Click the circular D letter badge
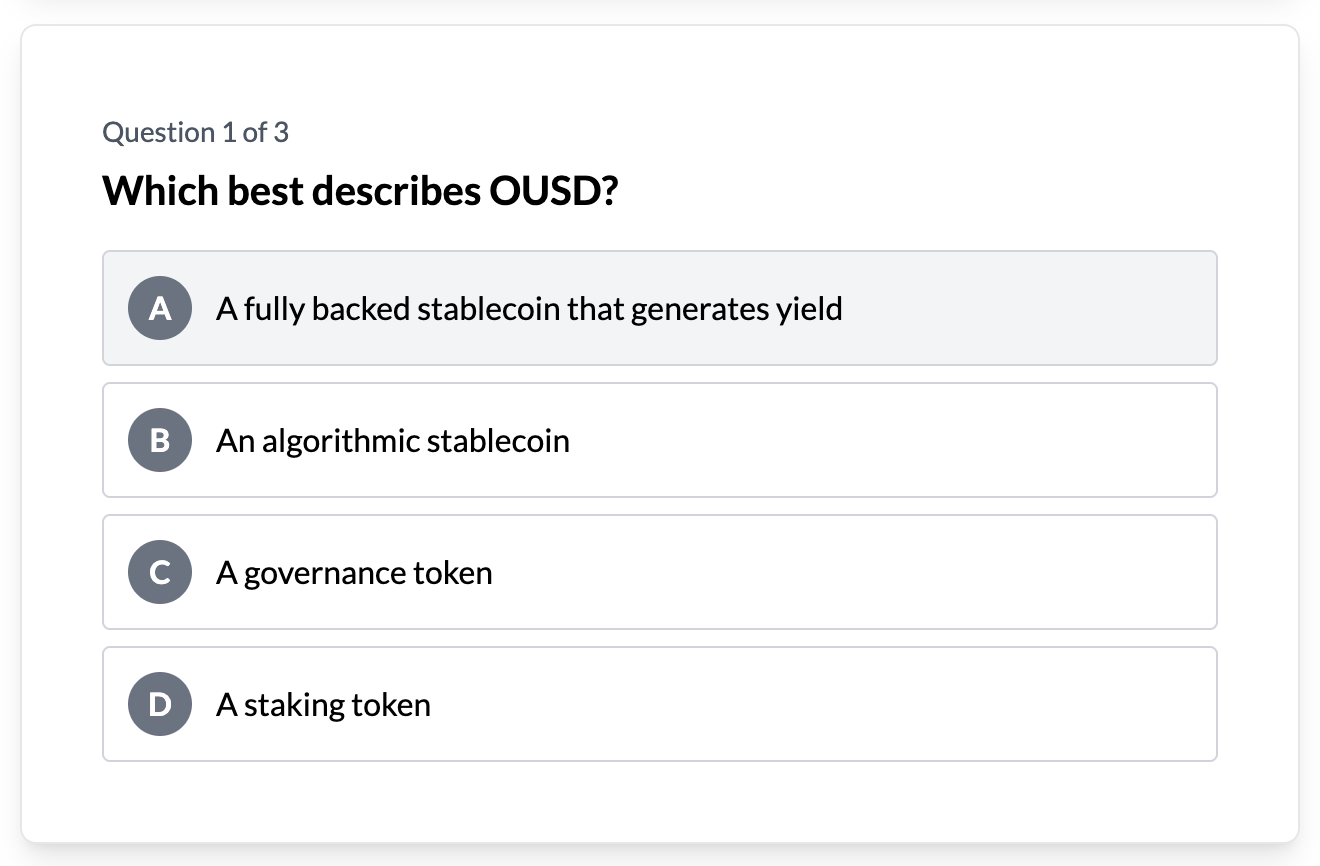 [160, 704]
